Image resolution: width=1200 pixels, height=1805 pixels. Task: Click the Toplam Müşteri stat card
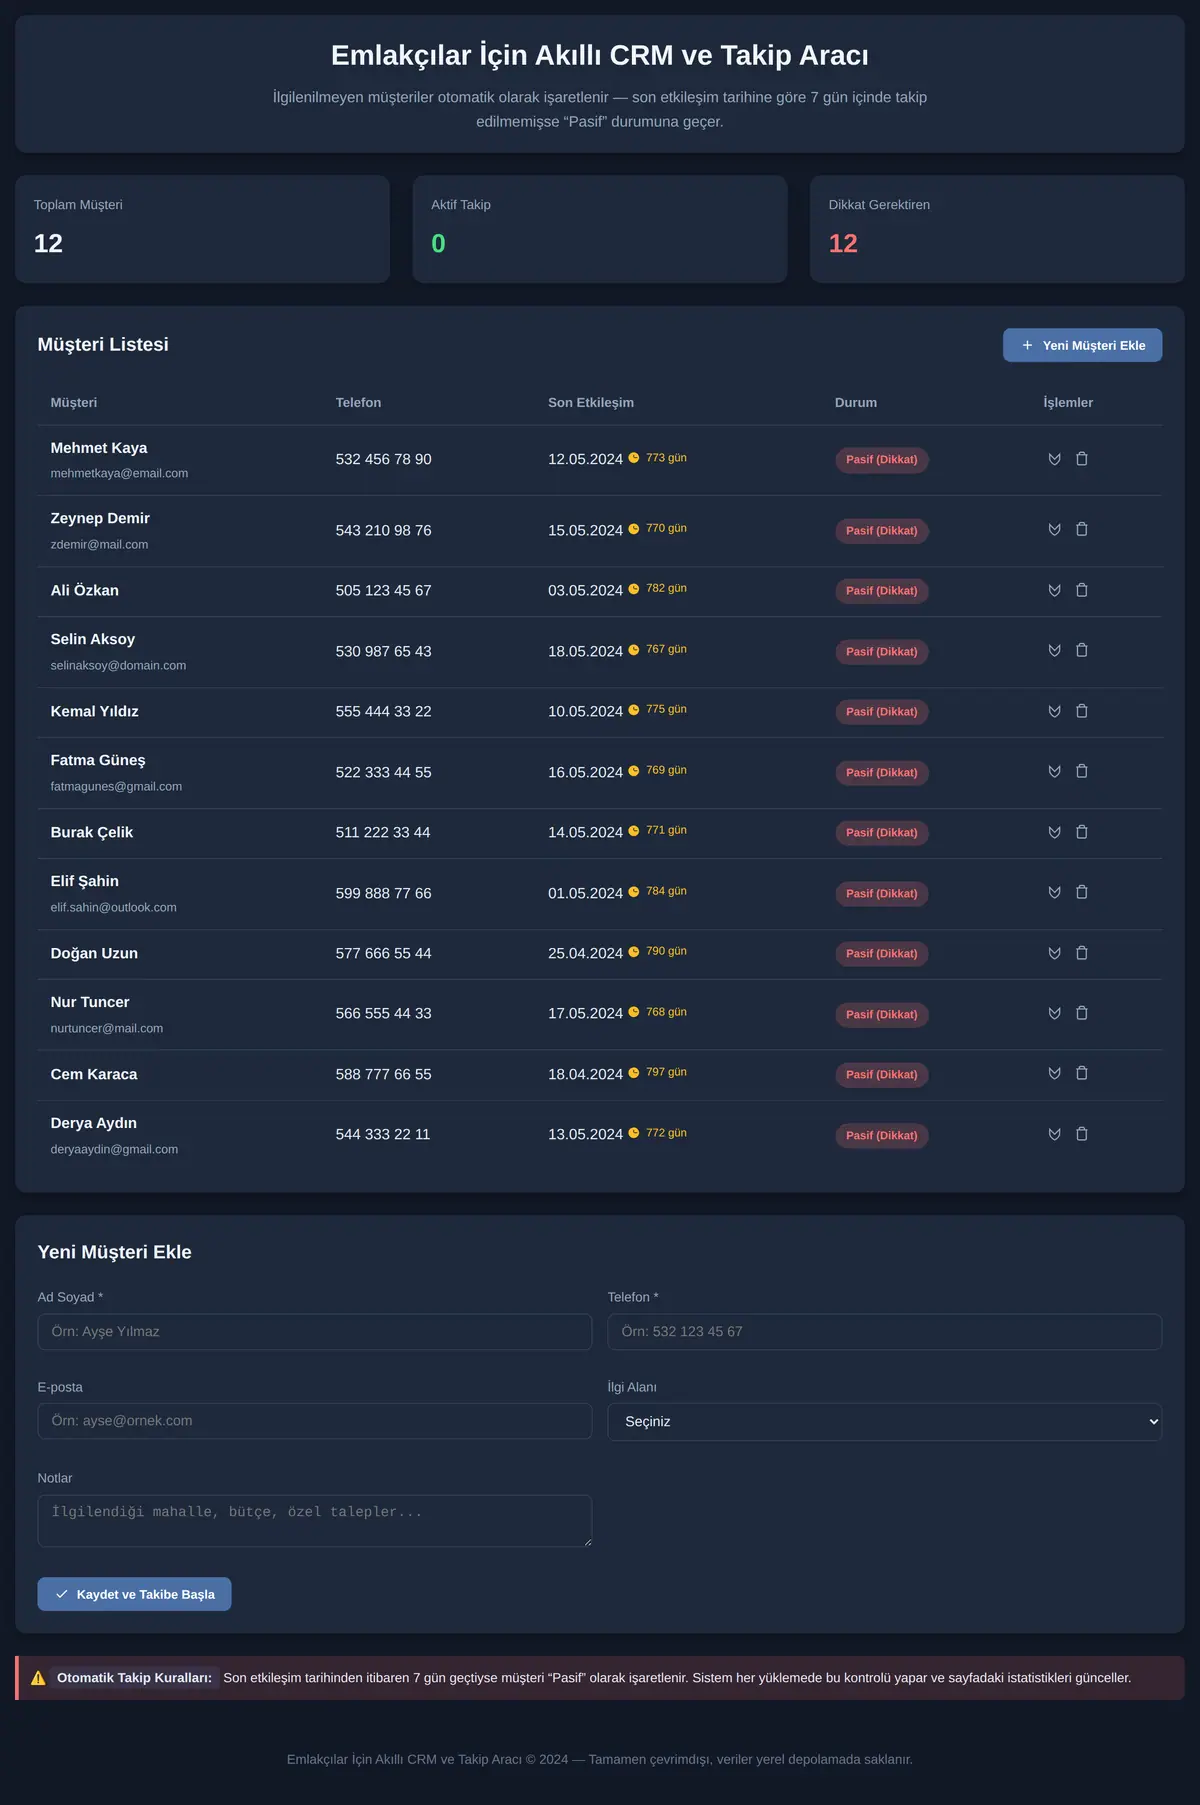coord(202,229)
